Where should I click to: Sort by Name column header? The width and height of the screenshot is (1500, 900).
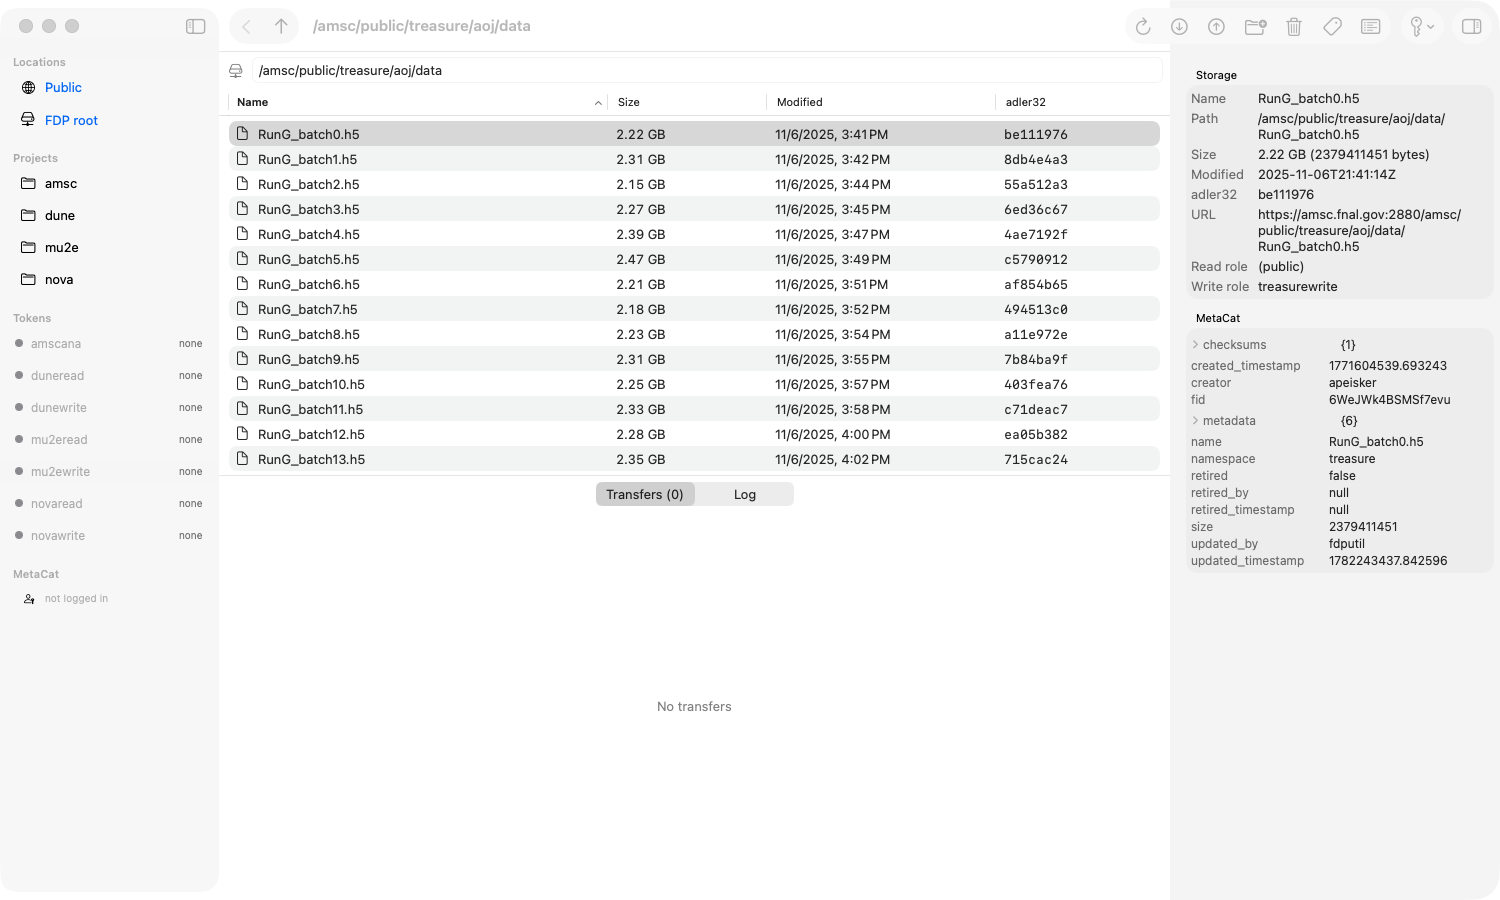click(x=418, y=103)
